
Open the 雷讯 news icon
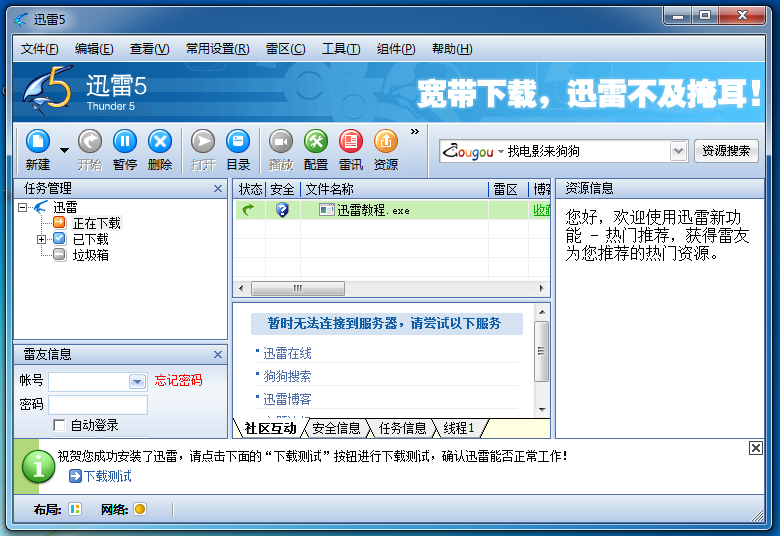[x=351, y=142]
